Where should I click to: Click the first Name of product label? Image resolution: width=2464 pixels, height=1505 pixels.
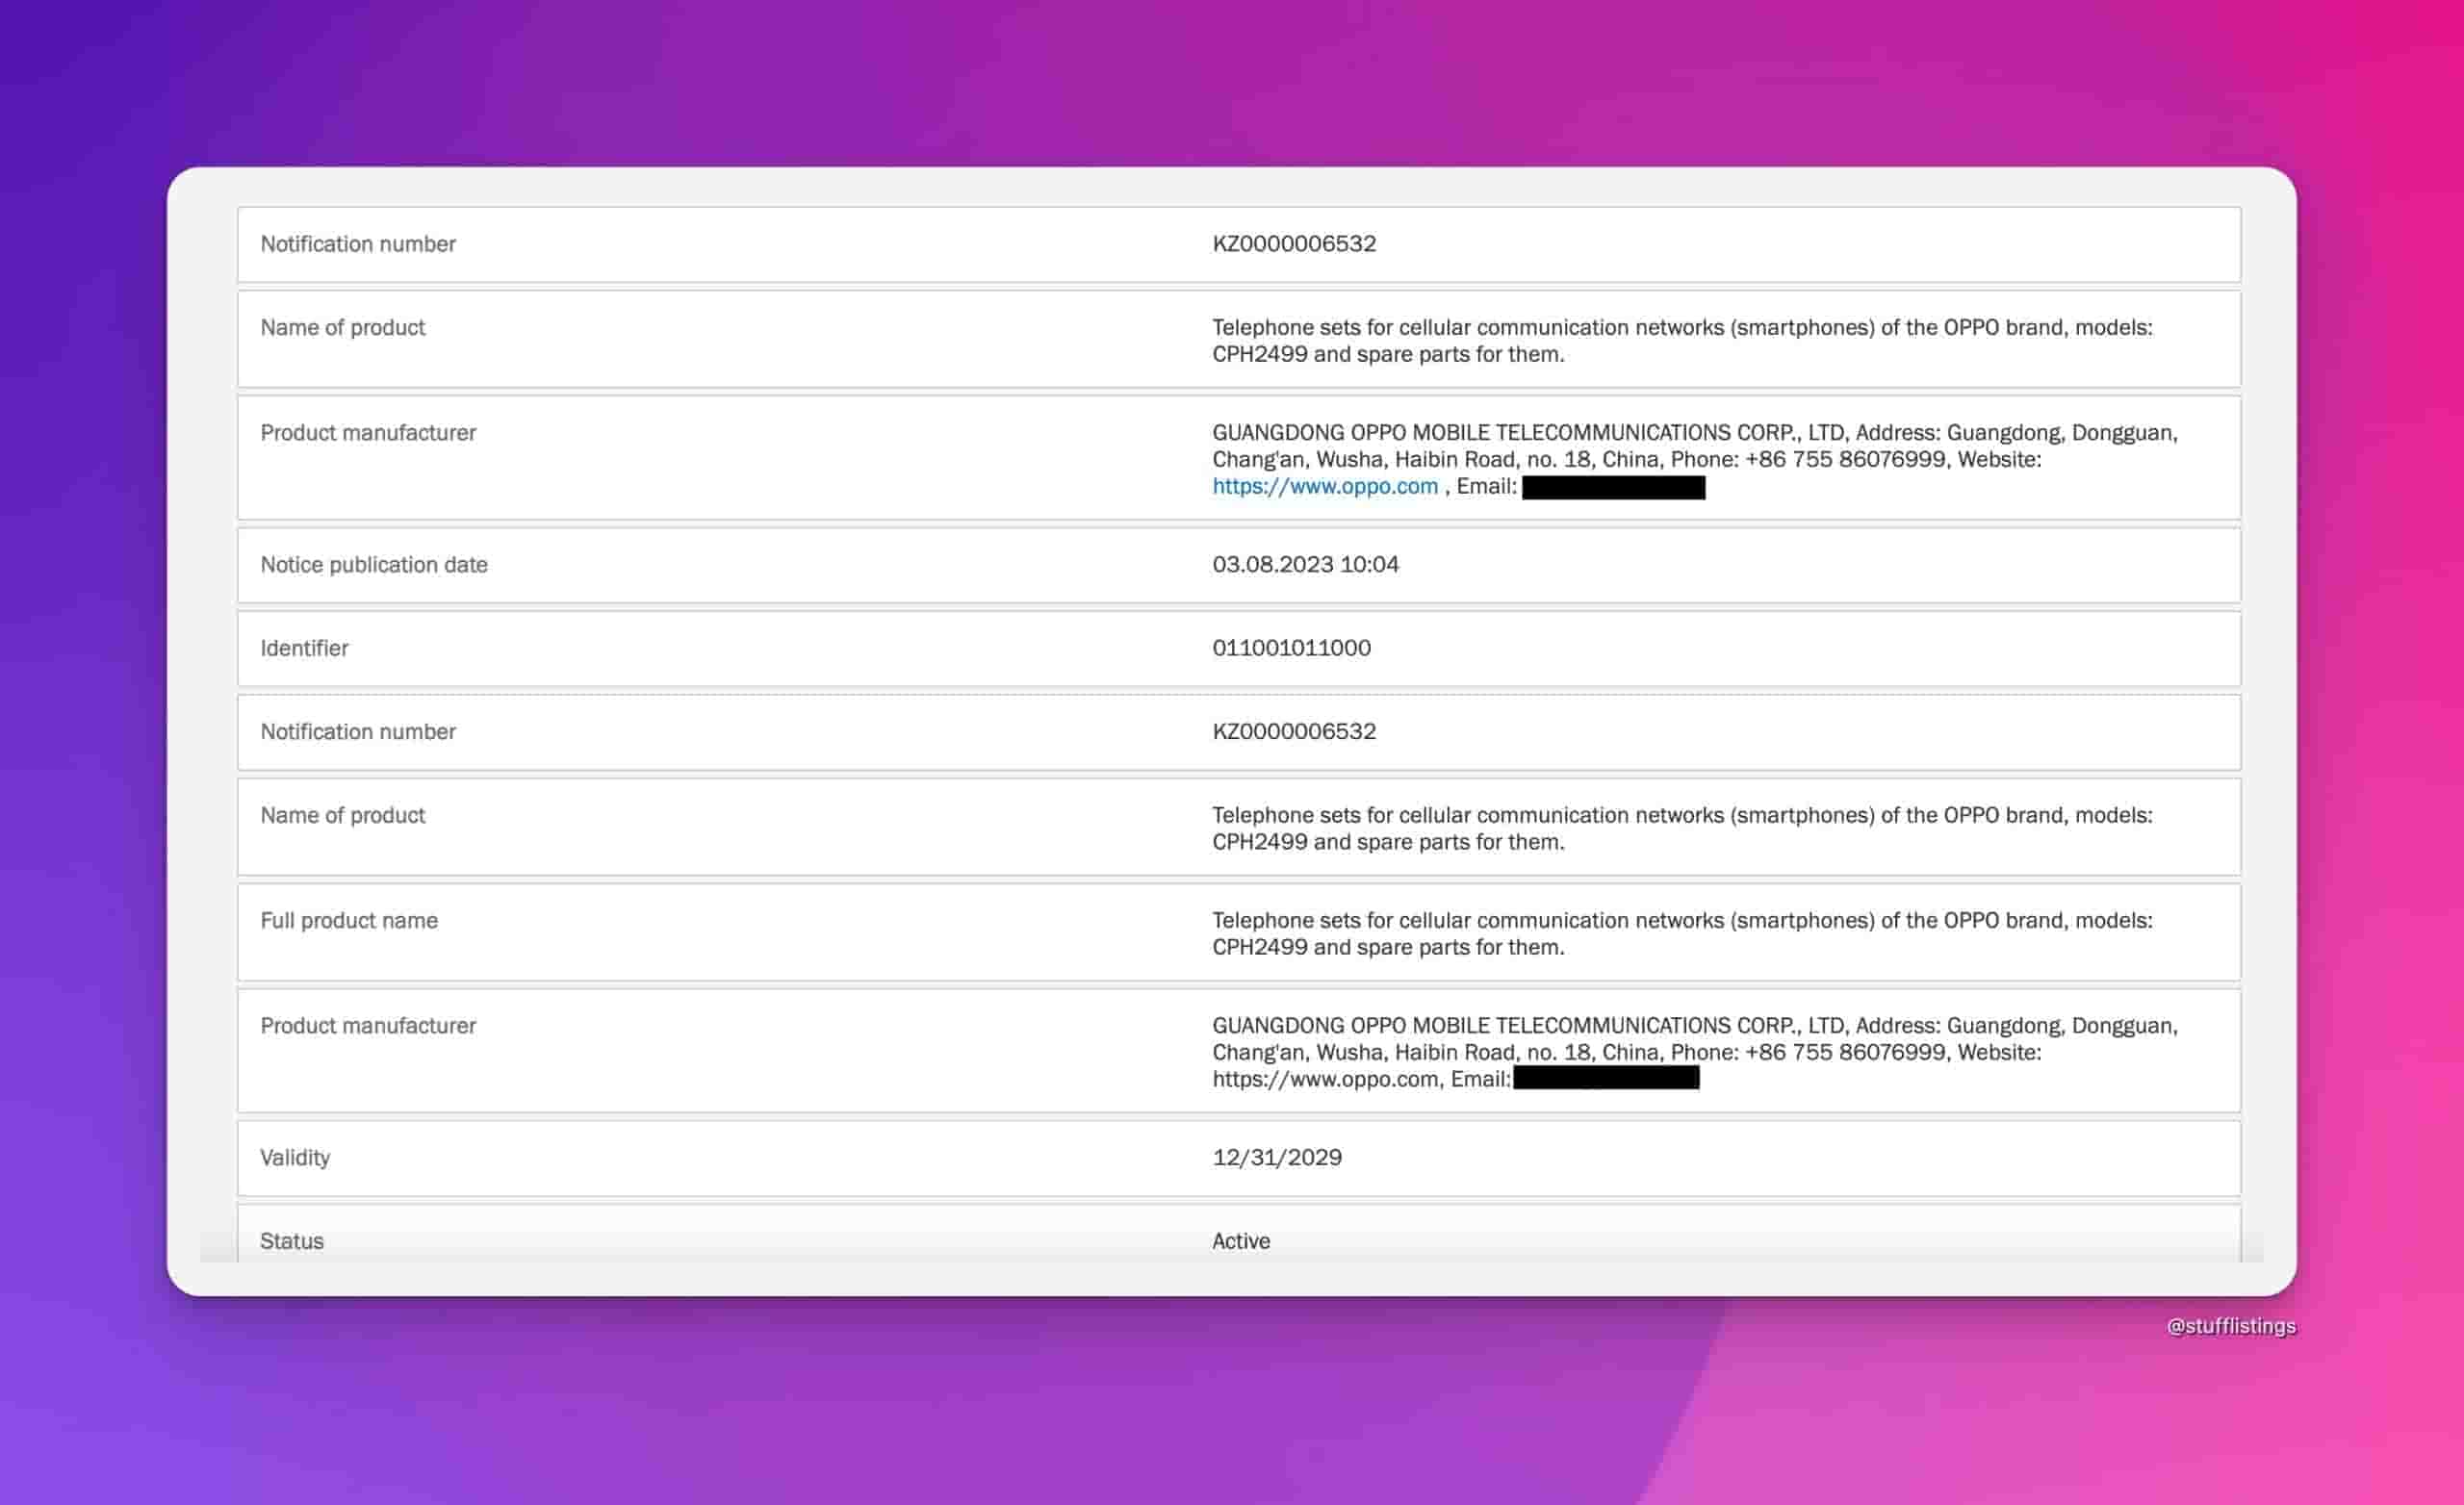click(x=342, y=328)
